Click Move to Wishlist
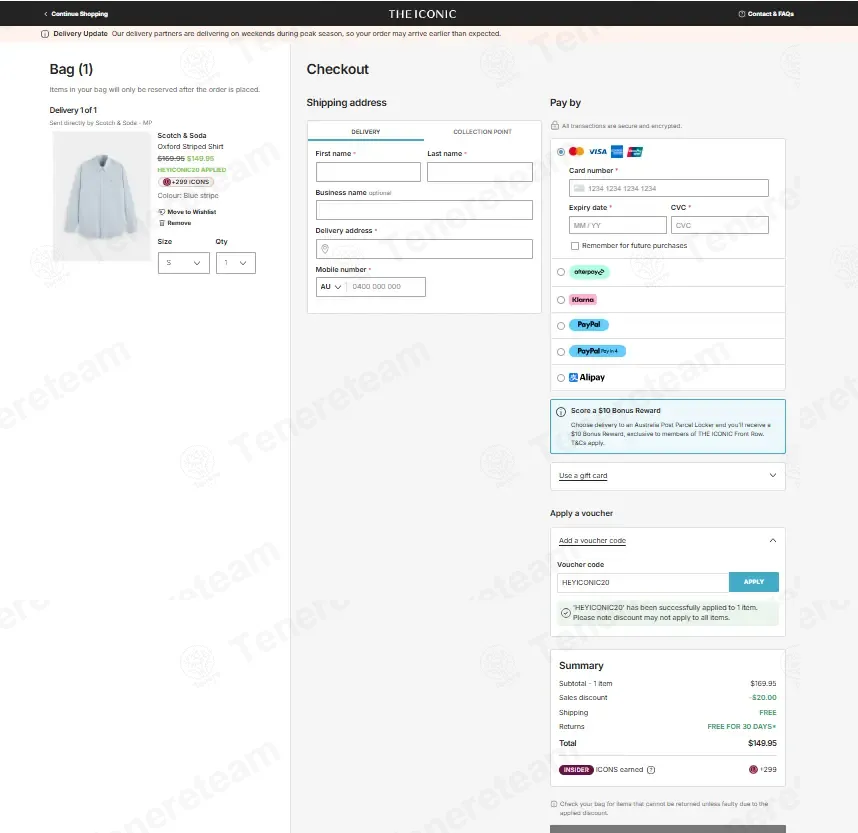858x833 pixels. coord(192,212)
